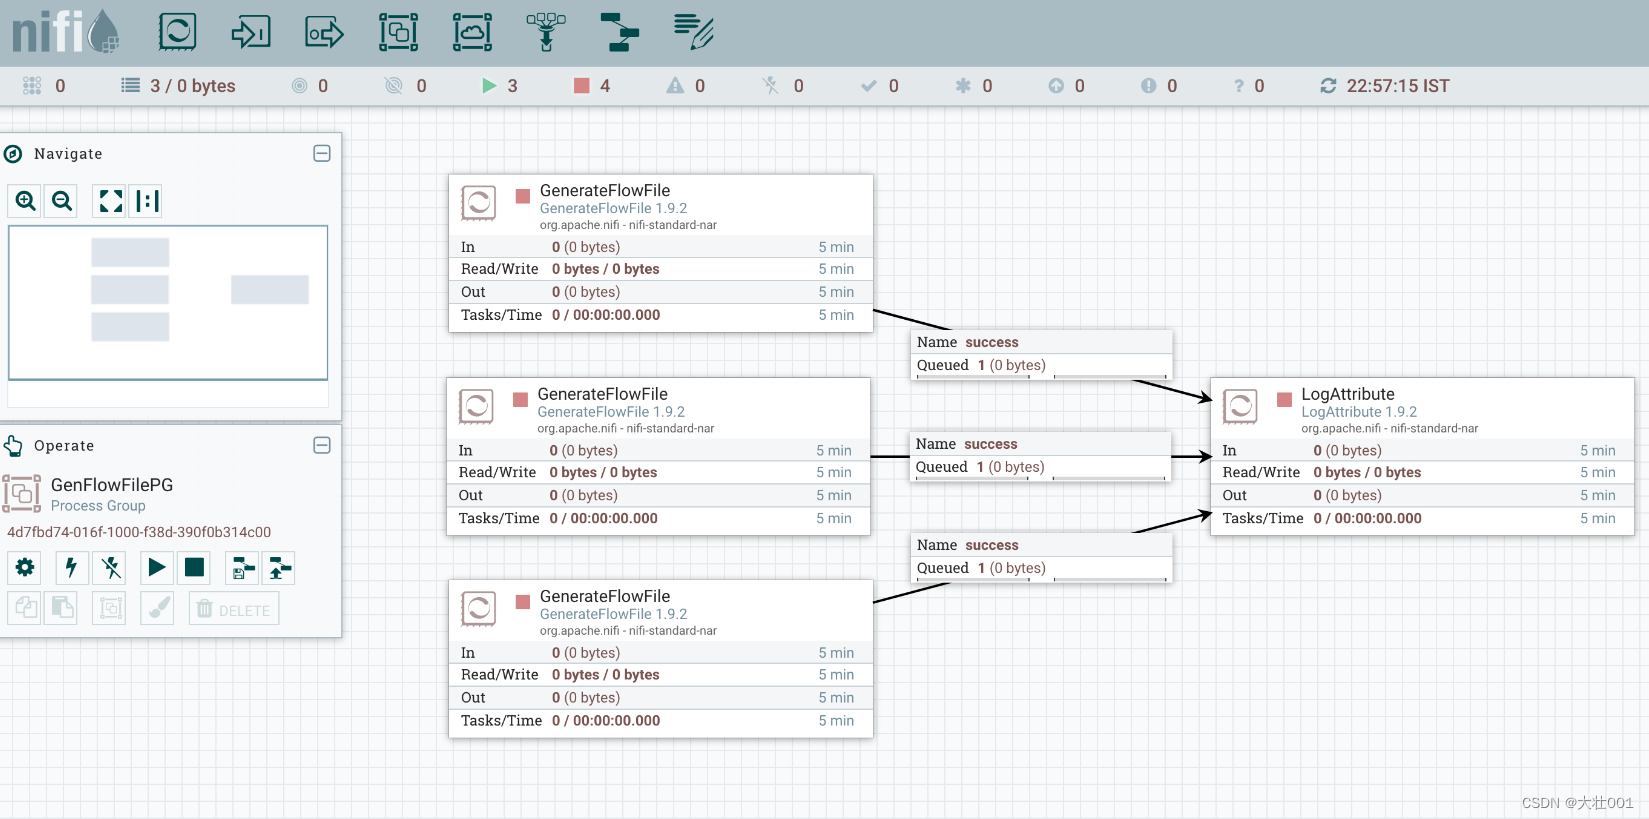Click the stopped components count in status bar
1649x819 pixels.
coord(592,86)
